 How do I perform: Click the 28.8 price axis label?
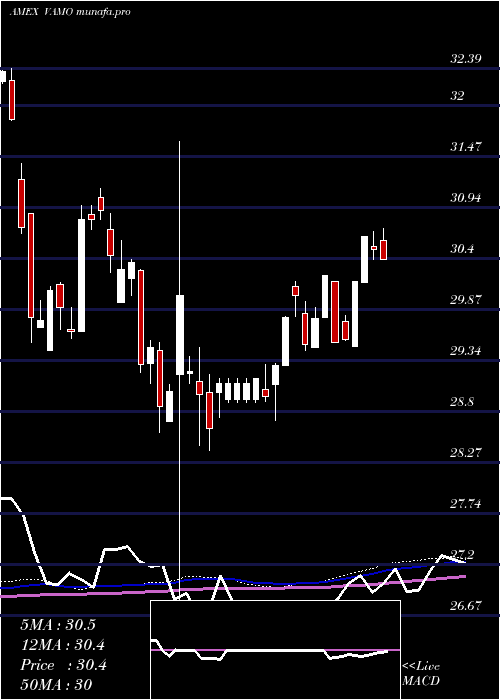click(462, 402)
